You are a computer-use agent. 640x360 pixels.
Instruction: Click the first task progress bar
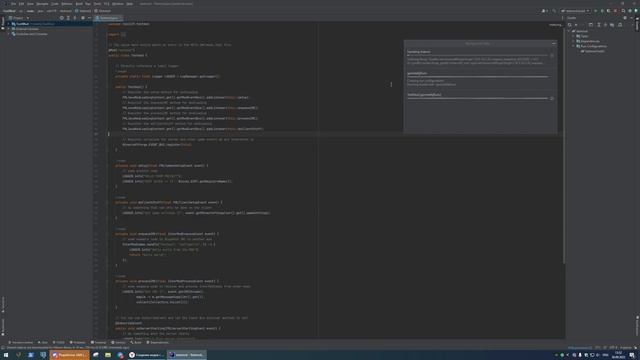[477, 56]
